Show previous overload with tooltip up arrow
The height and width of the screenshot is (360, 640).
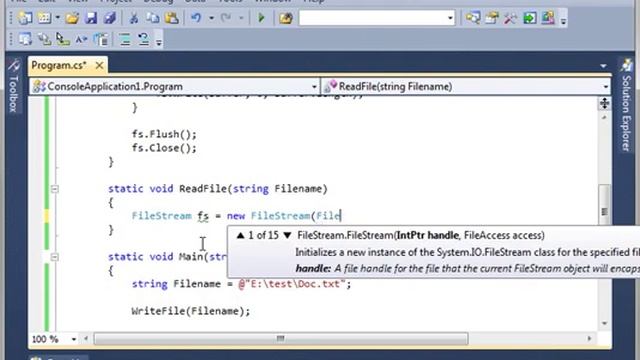[240, 236]
